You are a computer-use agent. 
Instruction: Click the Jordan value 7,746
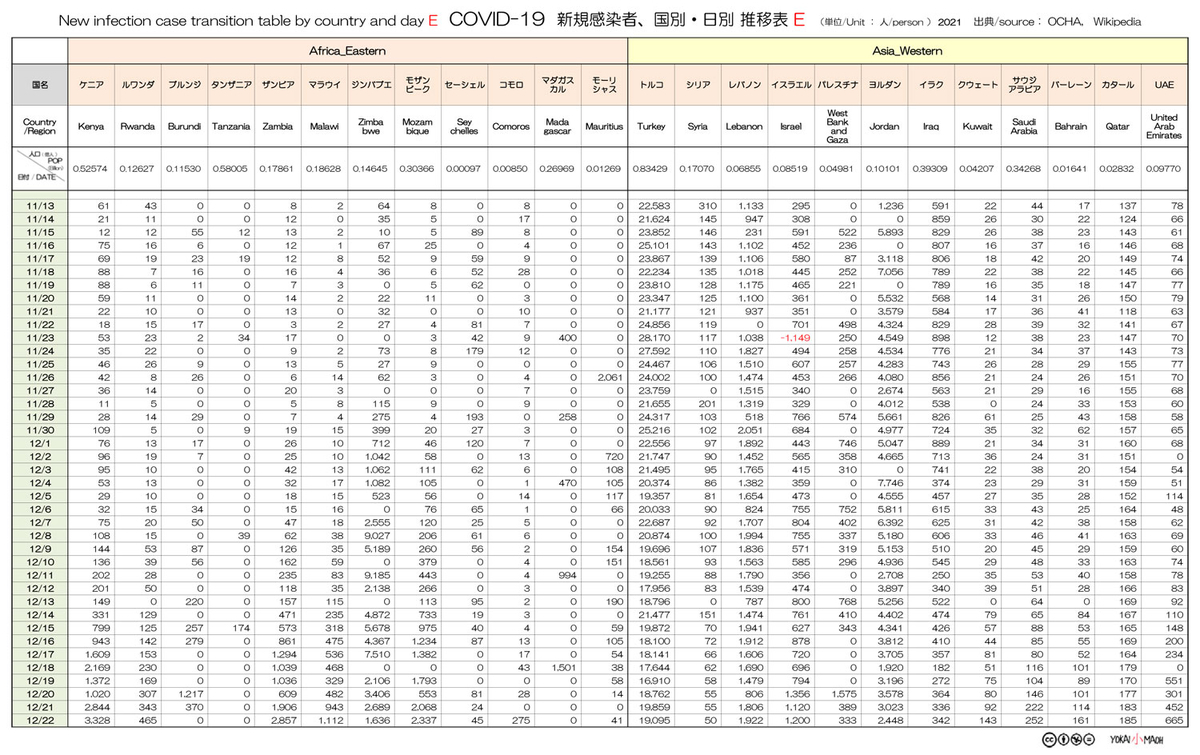pos(890,481)
